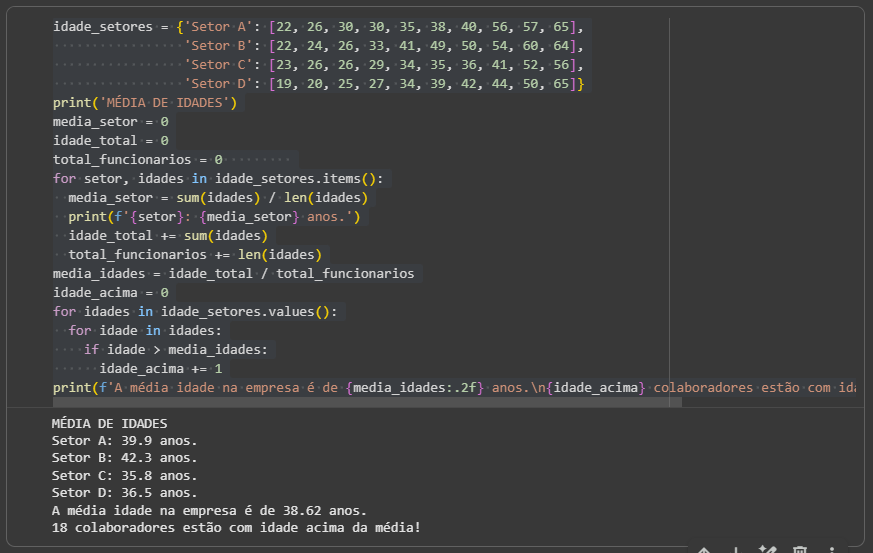Delete the cell with the trash icon

point(800,549)
